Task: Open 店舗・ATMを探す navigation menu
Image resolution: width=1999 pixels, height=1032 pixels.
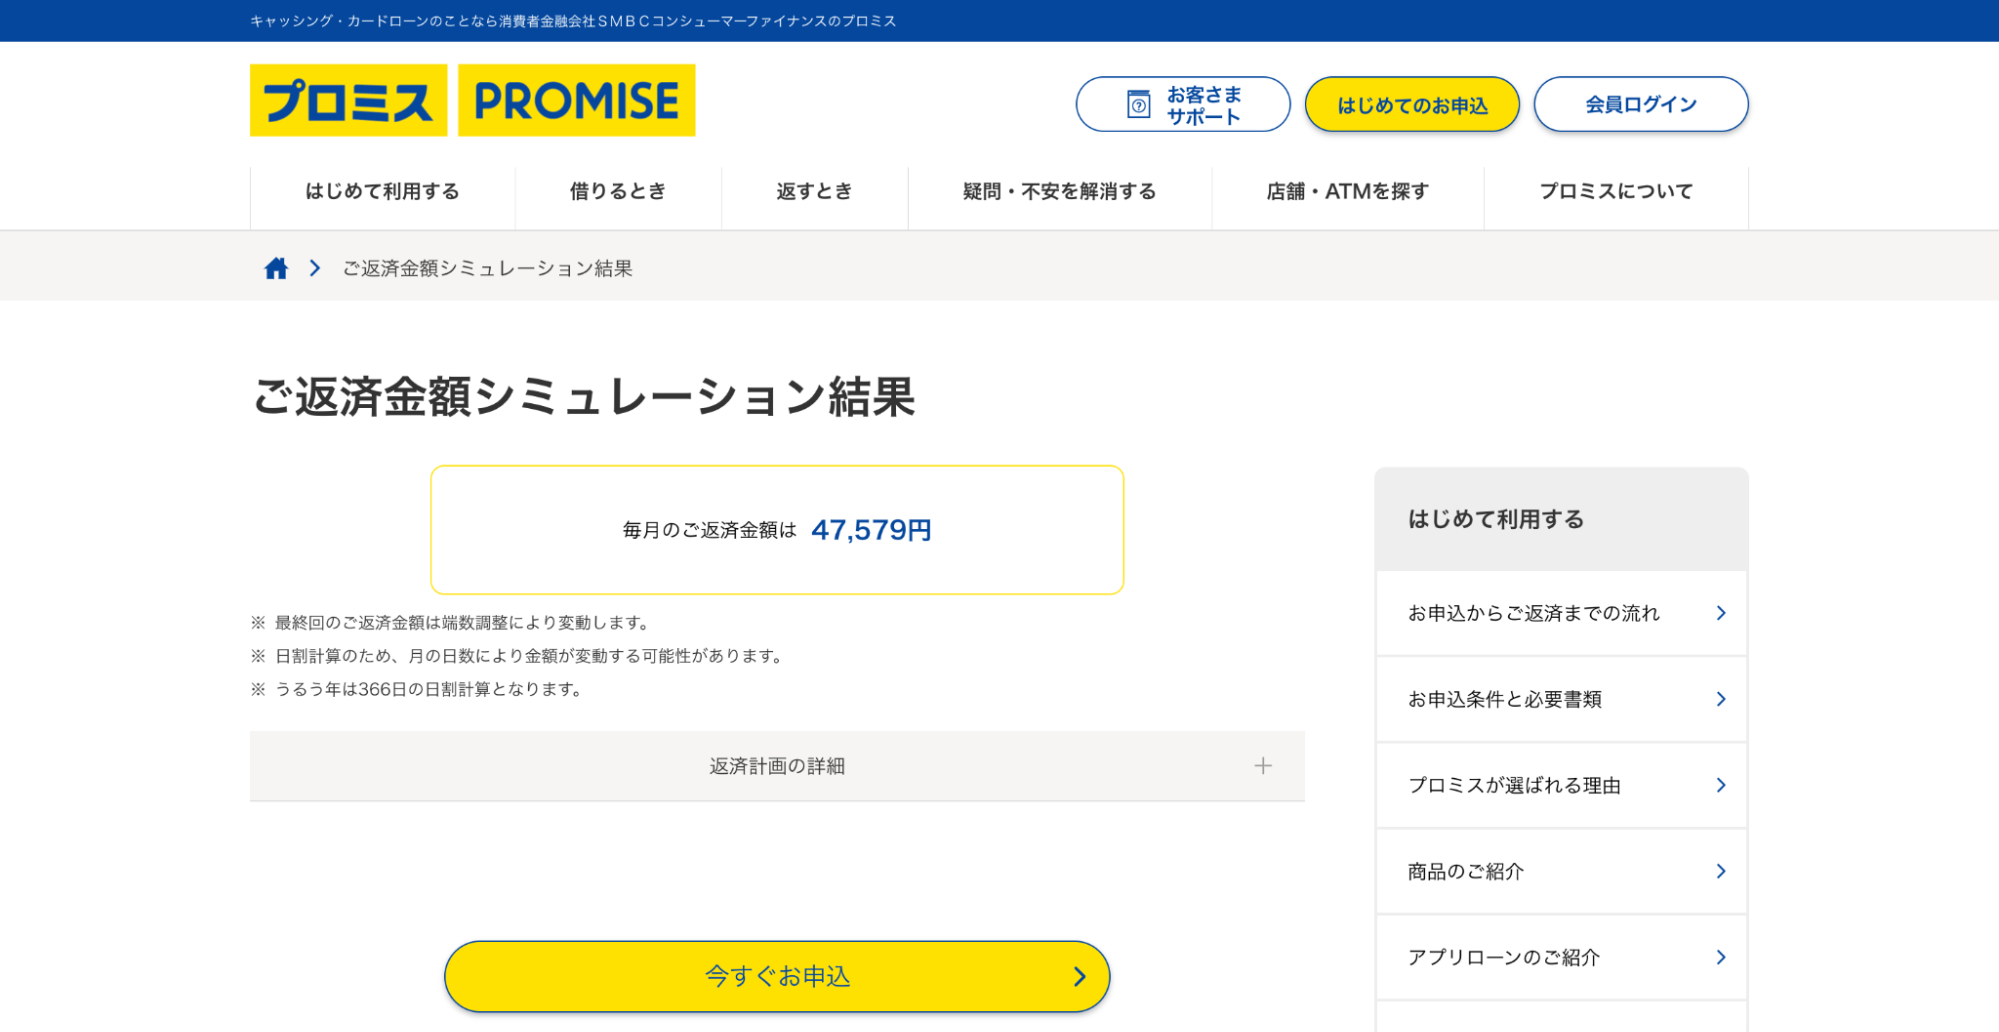Action: 1348,191
